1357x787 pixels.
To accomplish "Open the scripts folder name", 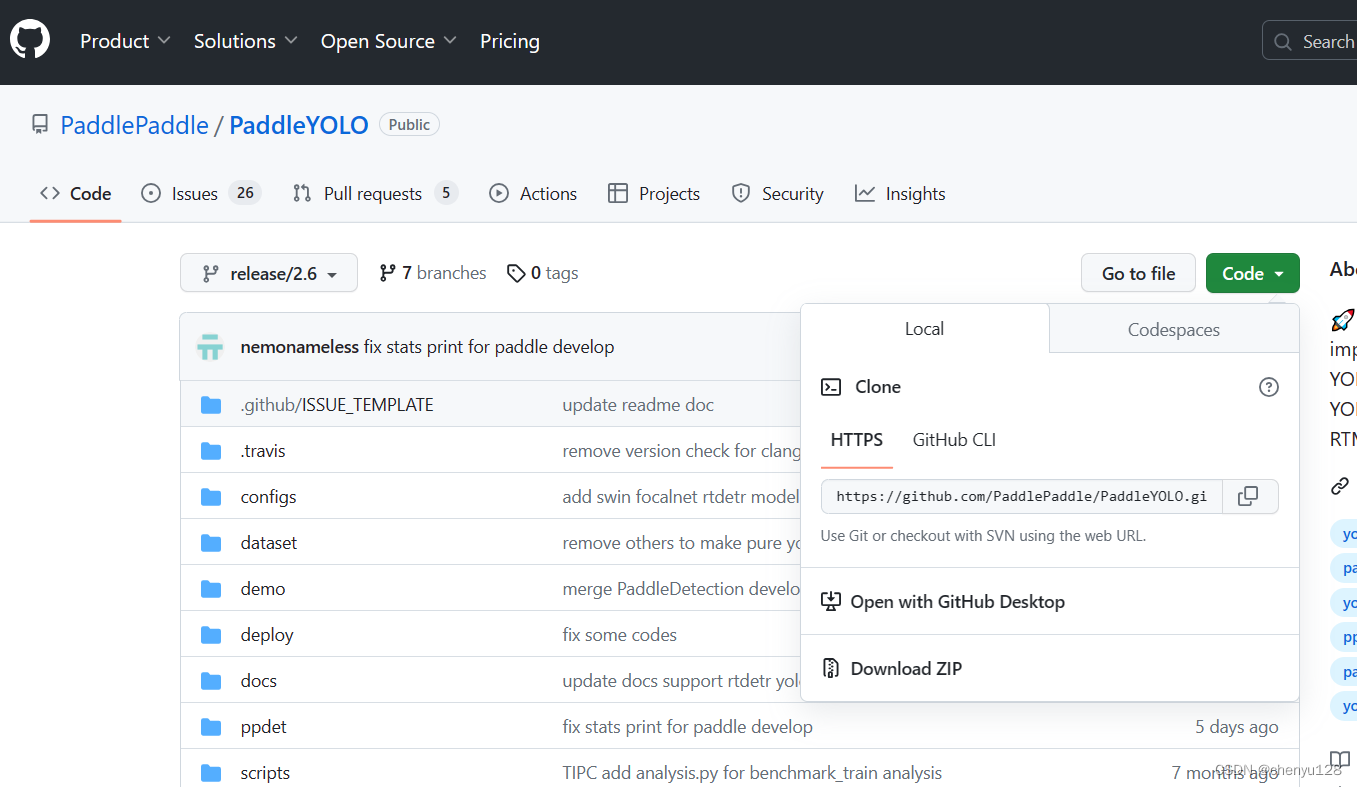I will click(266, 773).
